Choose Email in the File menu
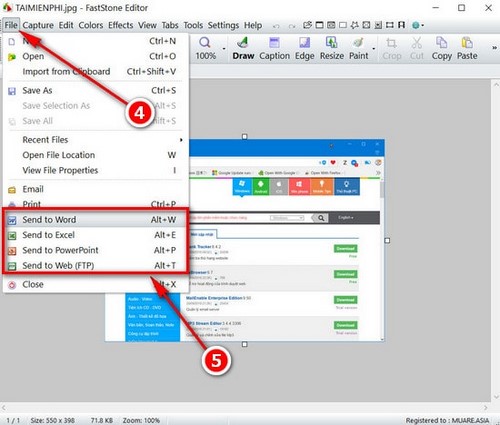The image size is (500, 425). 95,189
